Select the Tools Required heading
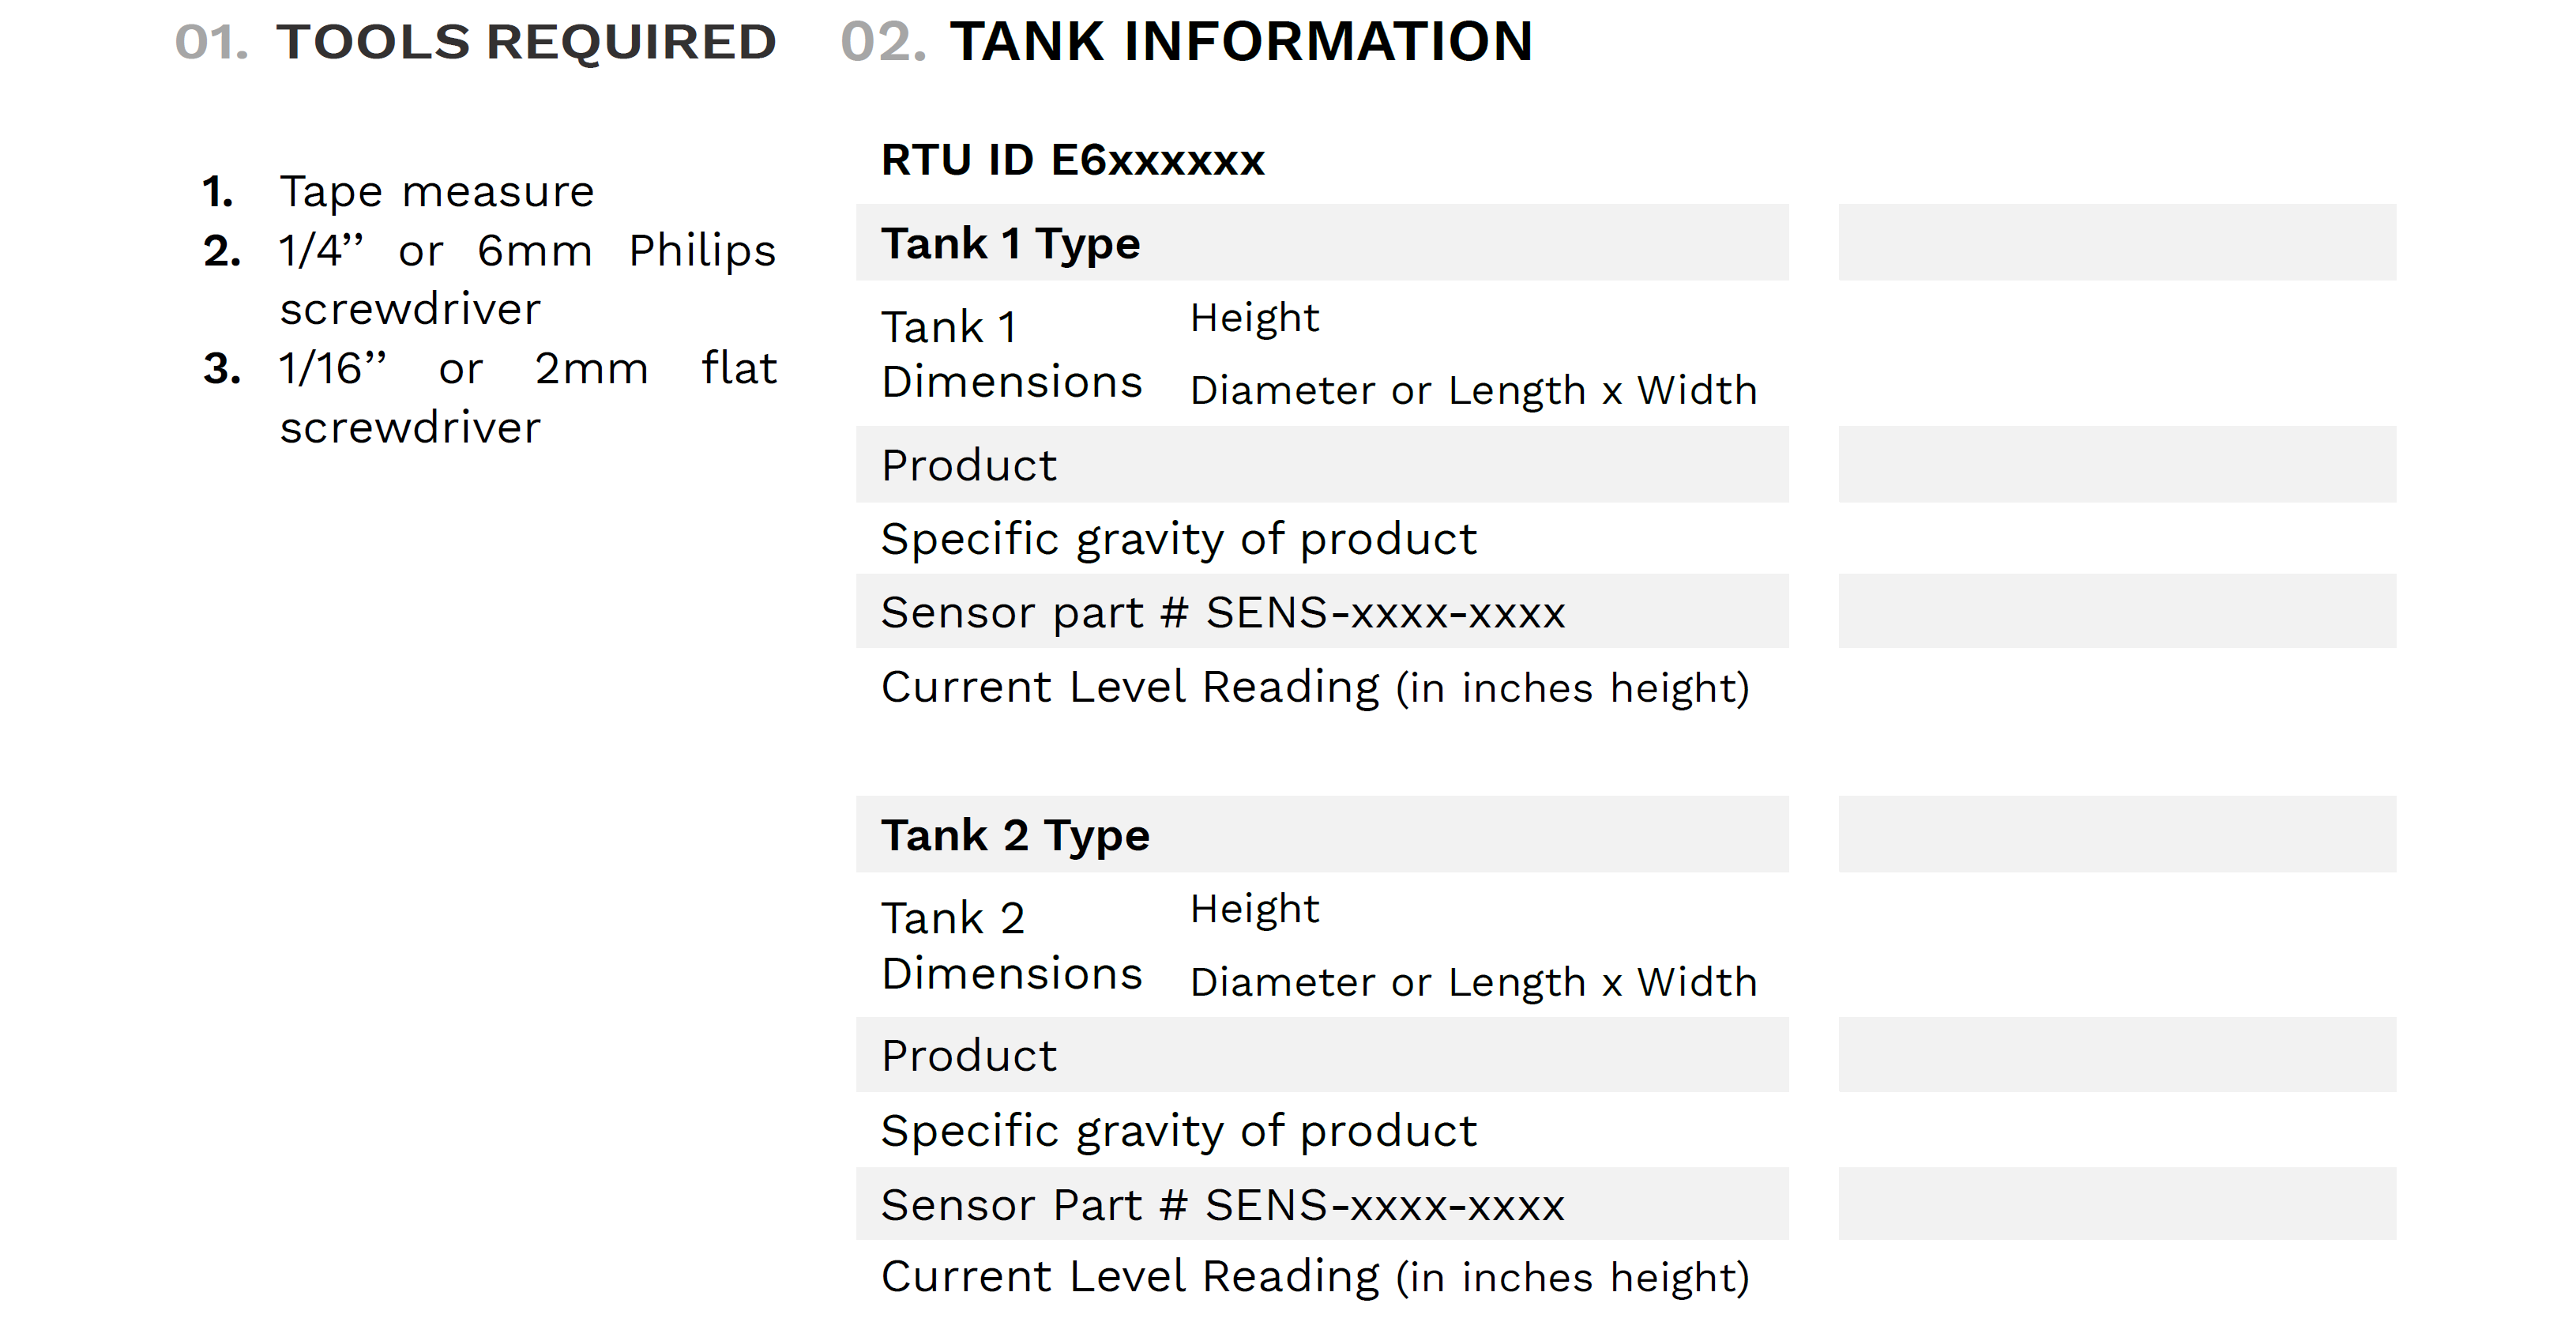Image resolution: width=2576 pixels, height=1326 pixels. point(475,42)
